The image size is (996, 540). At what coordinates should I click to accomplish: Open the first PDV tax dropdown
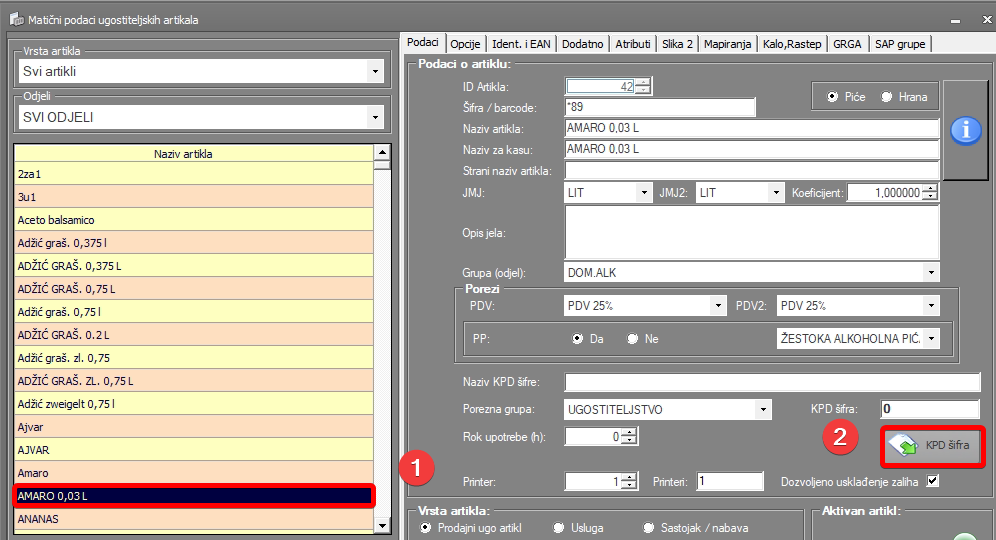click(717, 306)
